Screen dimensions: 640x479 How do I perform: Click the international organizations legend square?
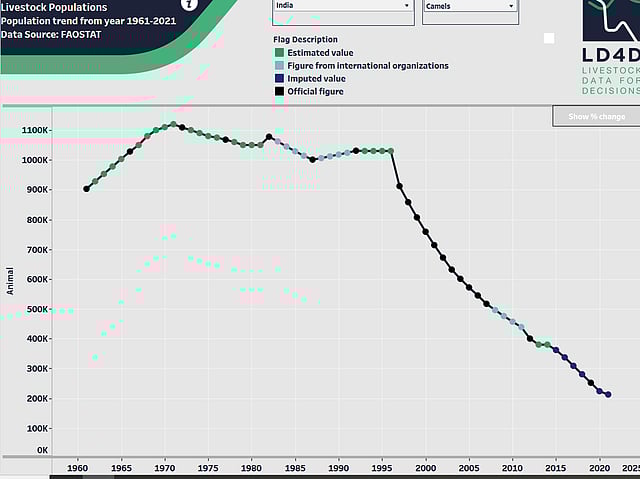279,66
